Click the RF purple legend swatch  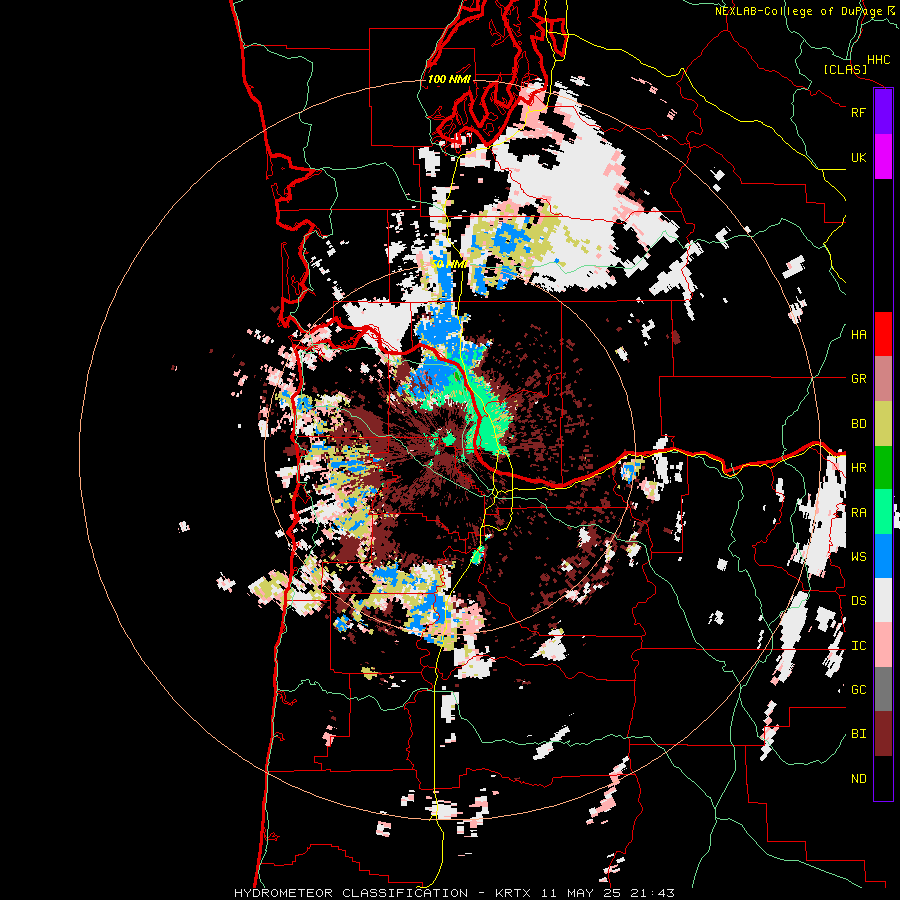(x=883, y=112)
